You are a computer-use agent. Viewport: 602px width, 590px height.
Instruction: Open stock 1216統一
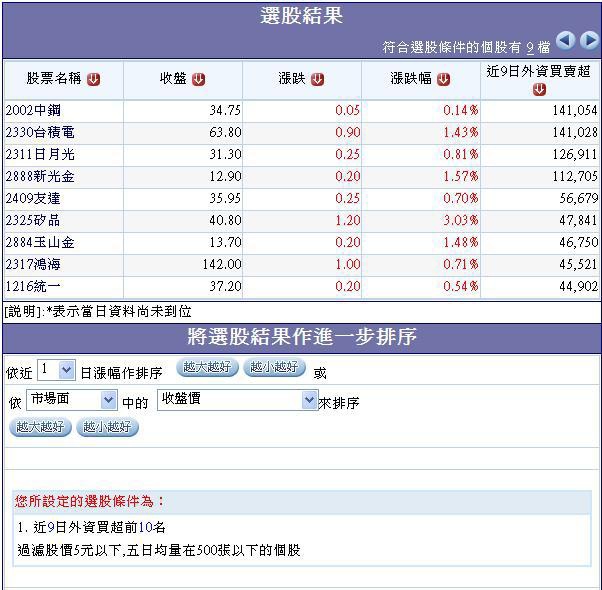pos(33,286)
